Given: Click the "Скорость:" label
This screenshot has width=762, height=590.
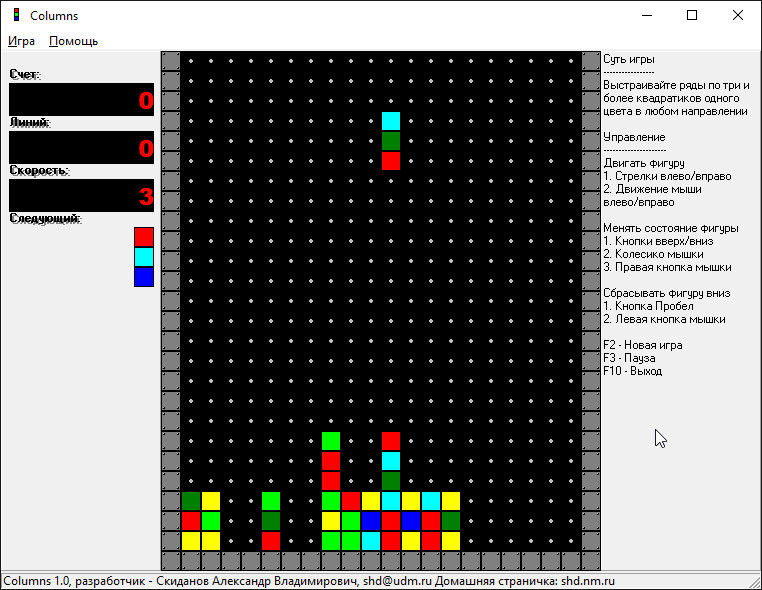Looking at the screenshot, I should (x=39, y=171).
